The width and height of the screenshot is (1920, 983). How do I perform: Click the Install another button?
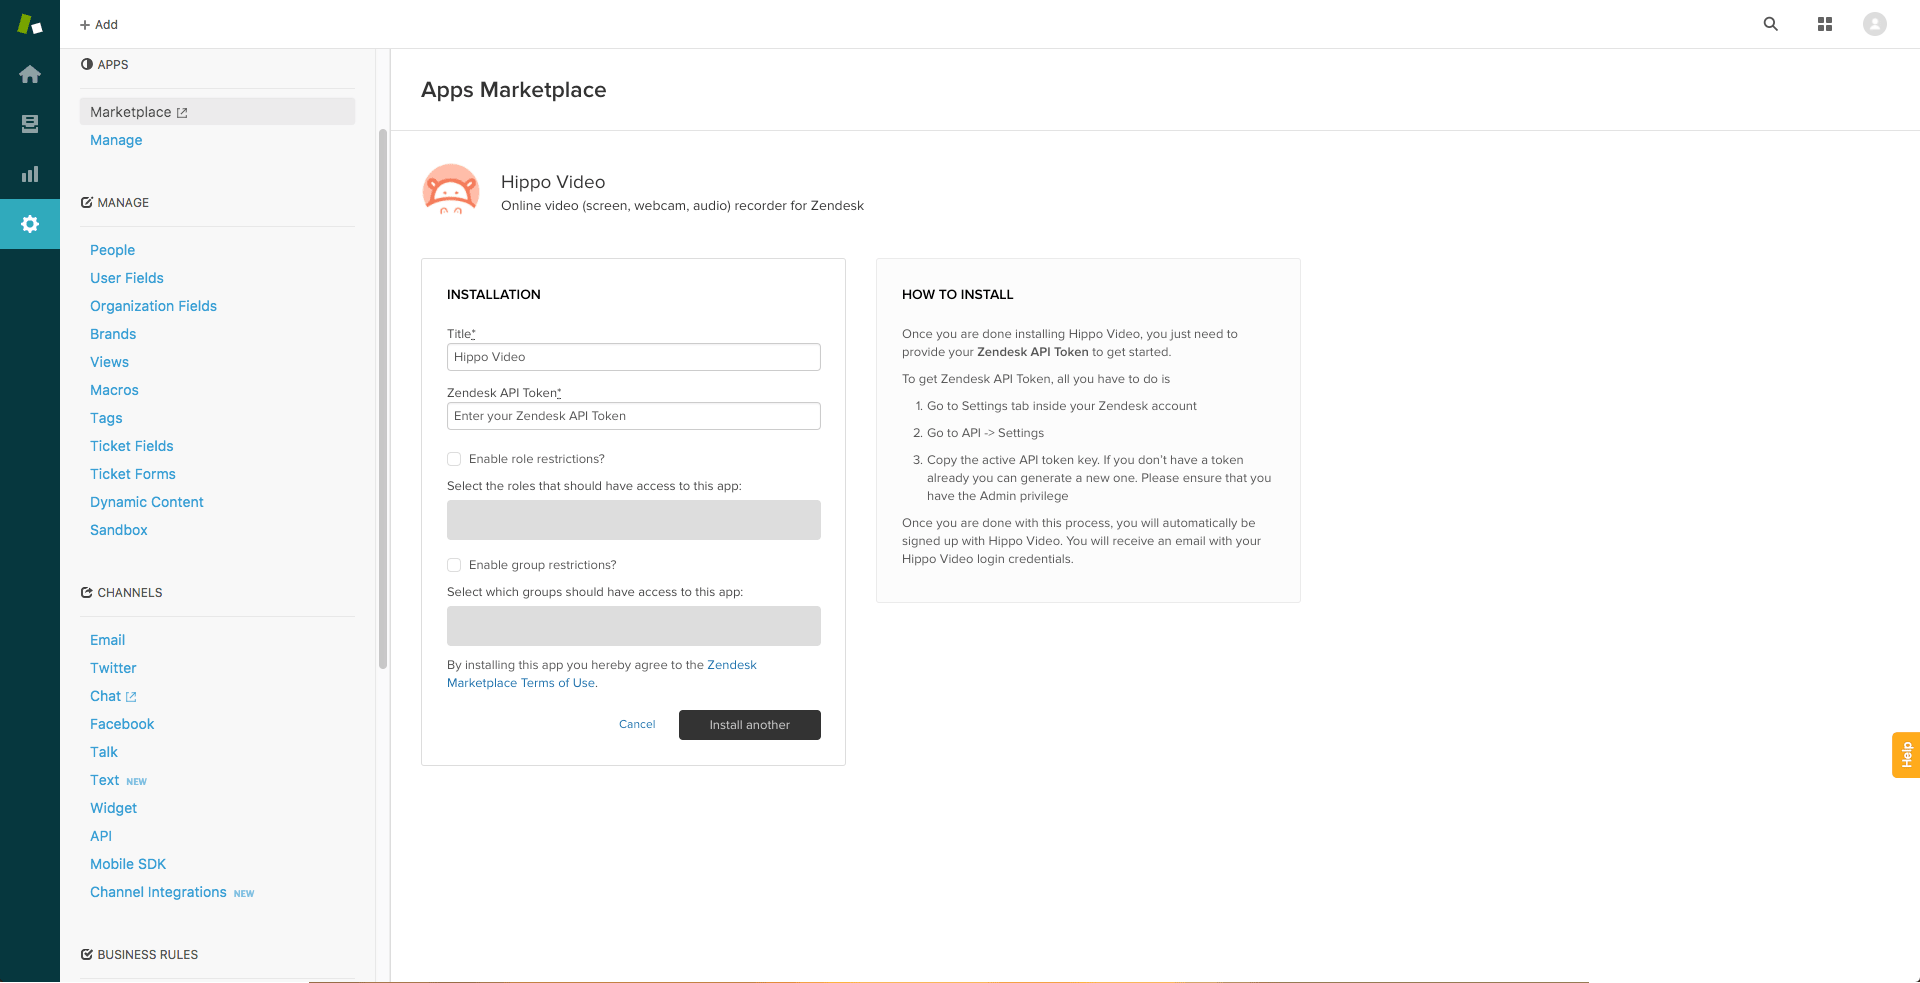click(x=749, y=725)
